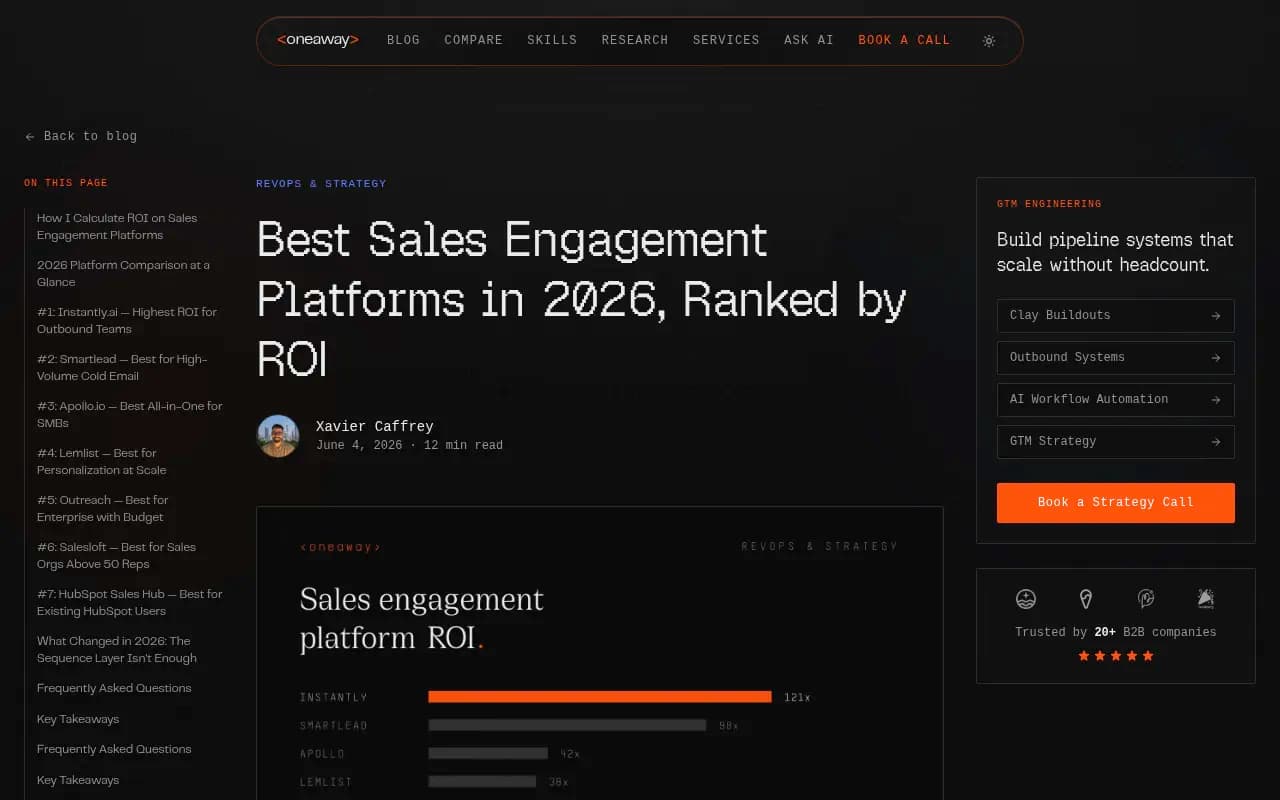Click the LEMLIST ROI bar
Image resolution: width=1280 pixels, height=800 pixels.
point(482,781)
